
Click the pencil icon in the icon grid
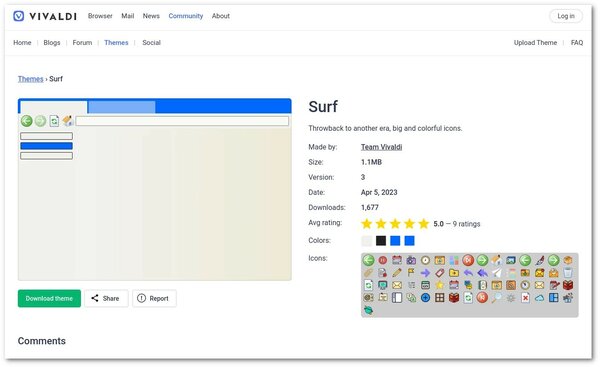397,272
